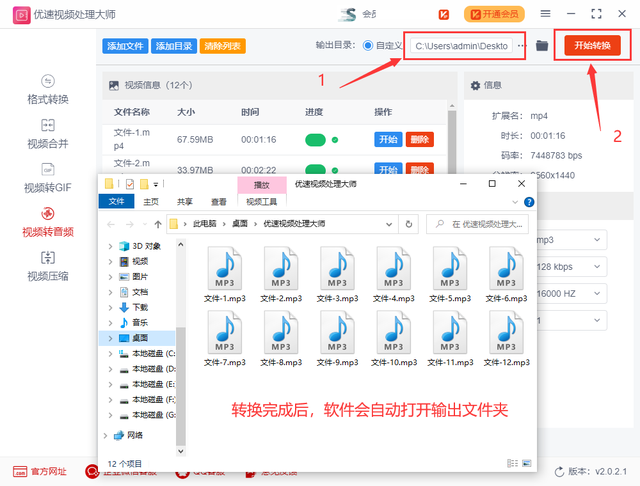Image resolution: width=640 pixels, height=486 pixels.
Task: Open 视频工具 tab in Explorer ribbon
Action: (262, 202)
